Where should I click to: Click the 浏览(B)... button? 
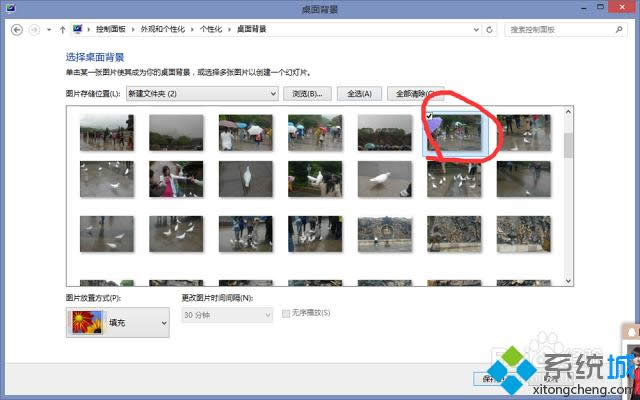pyautogui.click(x=307, y=94)
